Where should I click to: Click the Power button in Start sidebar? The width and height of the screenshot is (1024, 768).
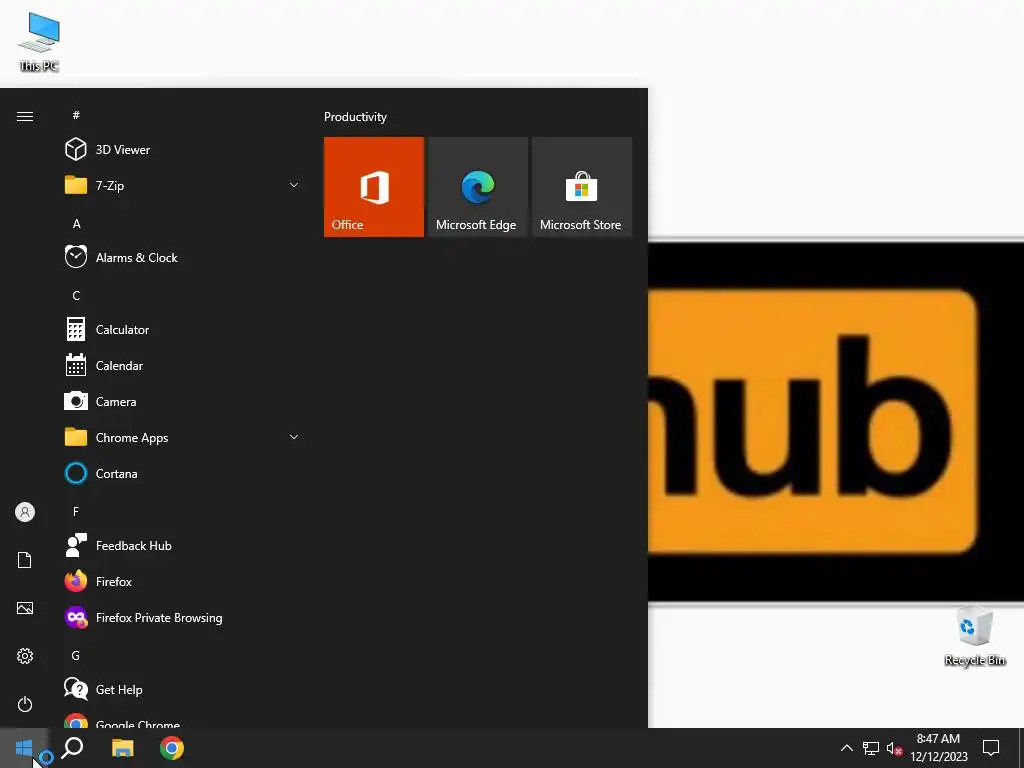tap(25, 704)
